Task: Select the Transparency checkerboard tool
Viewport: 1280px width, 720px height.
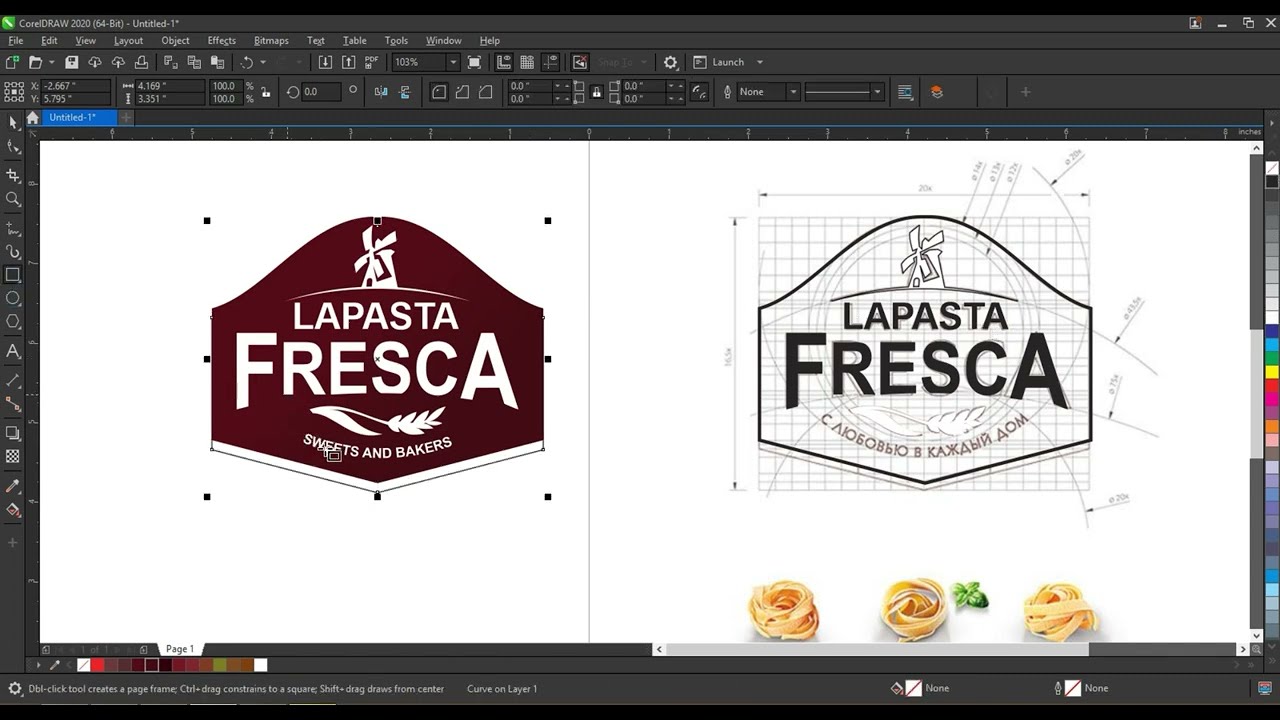Action: coord(13,456)
